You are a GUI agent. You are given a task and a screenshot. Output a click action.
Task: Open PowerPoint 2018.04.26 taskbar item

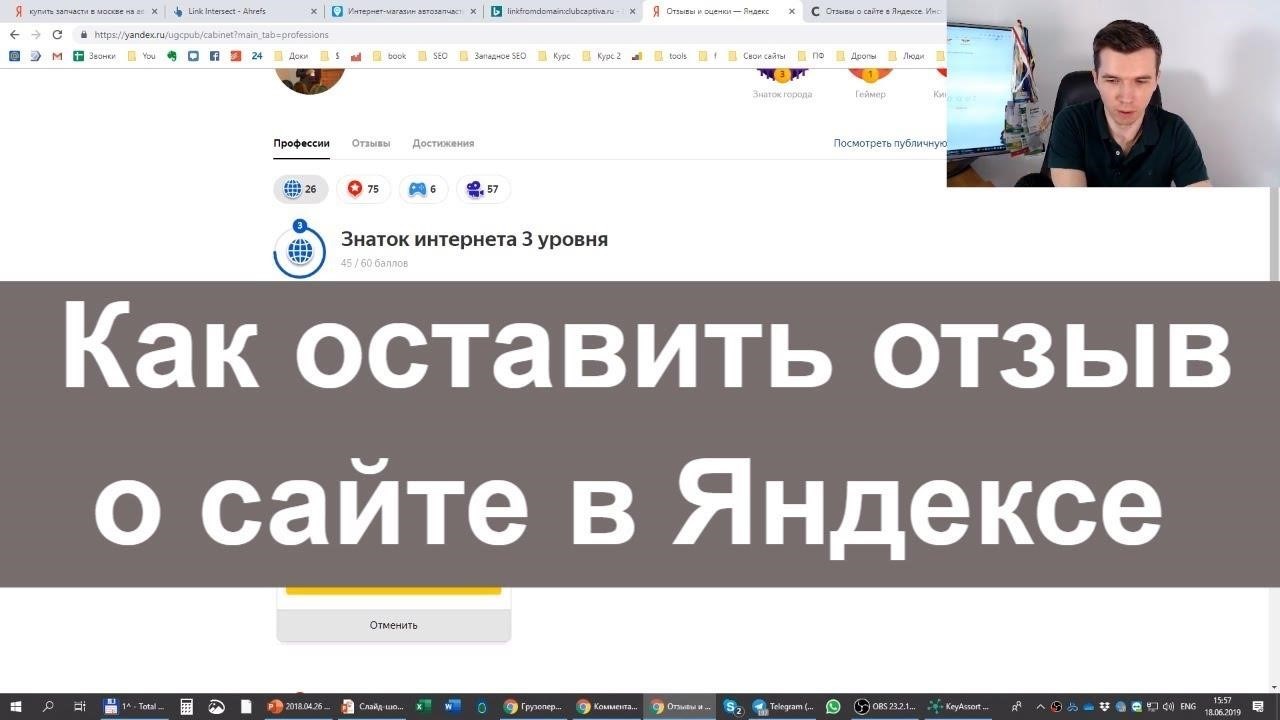click(x=298, y=706)
